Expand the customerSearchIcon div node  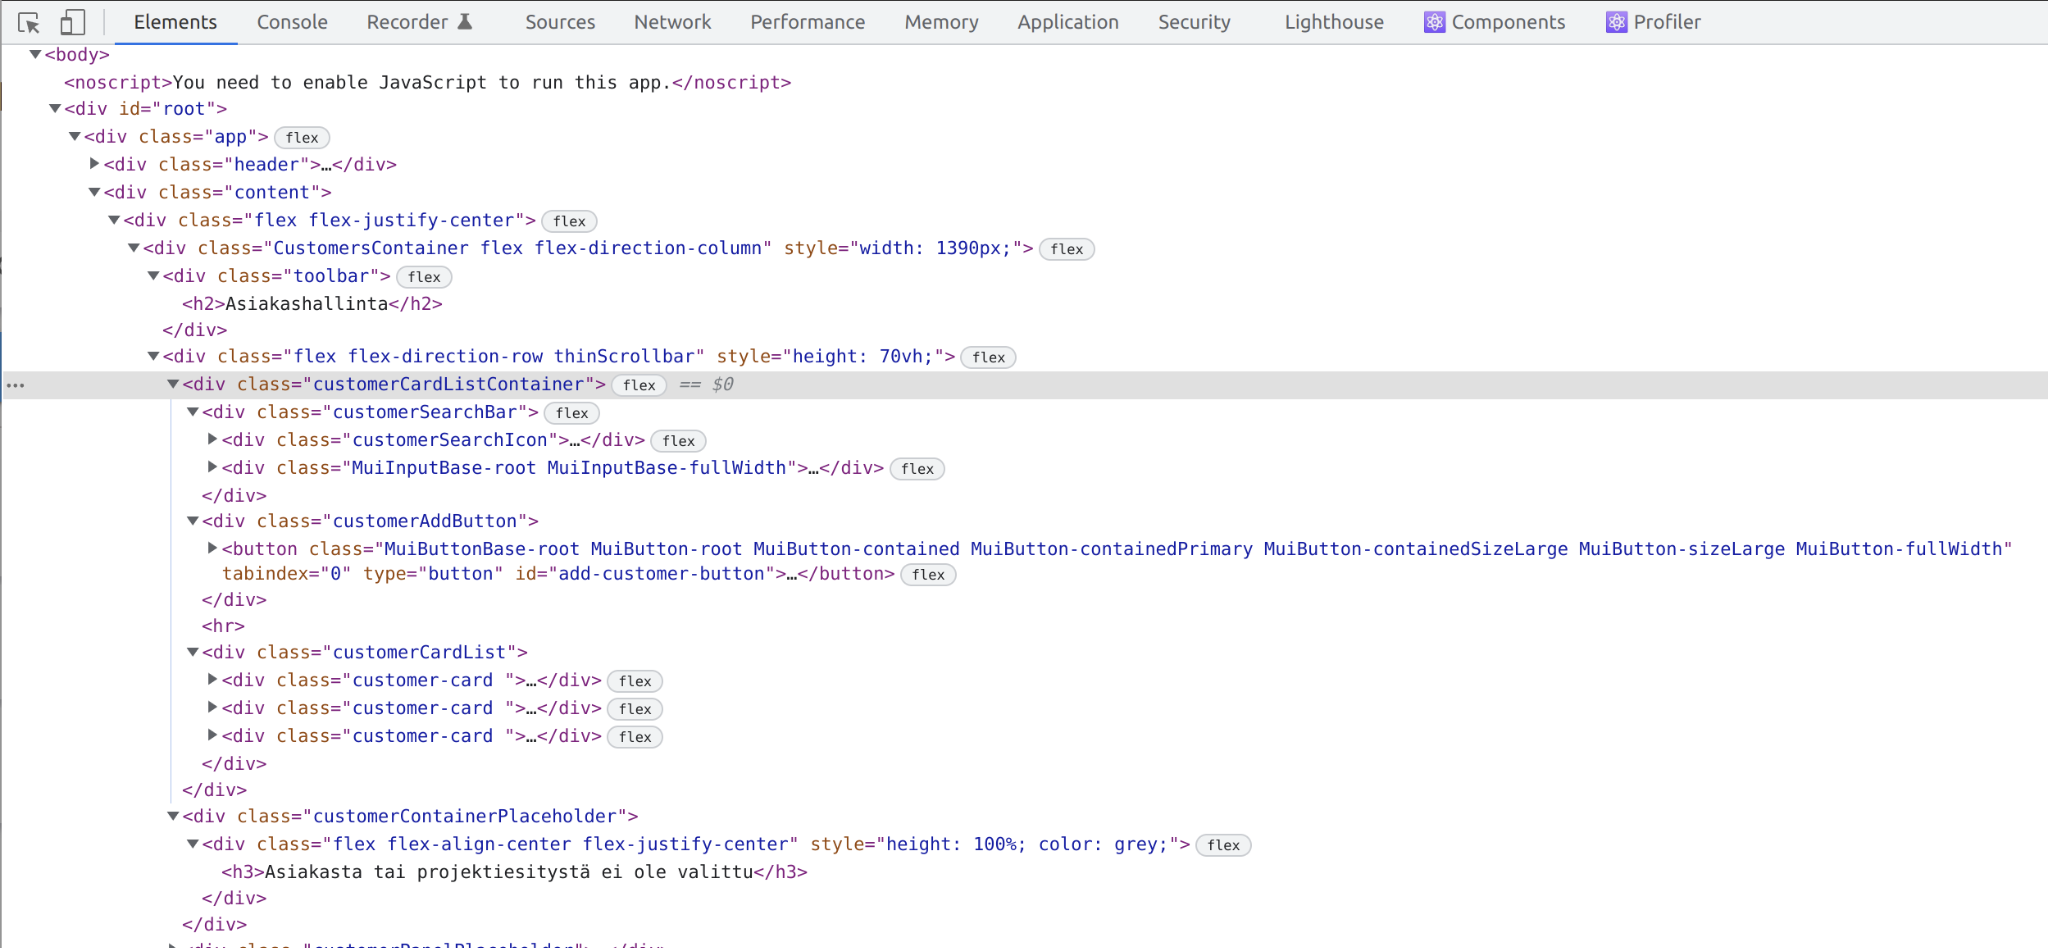point(212,439)
